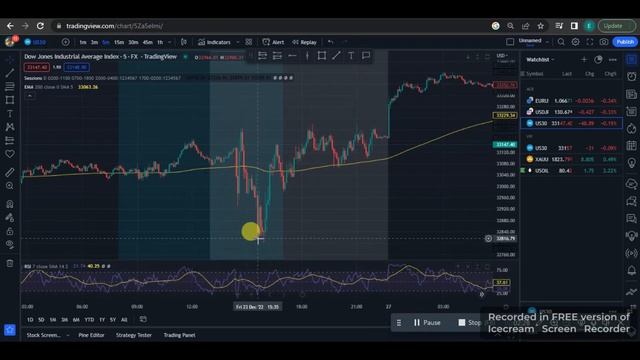
Task: Start bar Replay mode
Action: 304,42
